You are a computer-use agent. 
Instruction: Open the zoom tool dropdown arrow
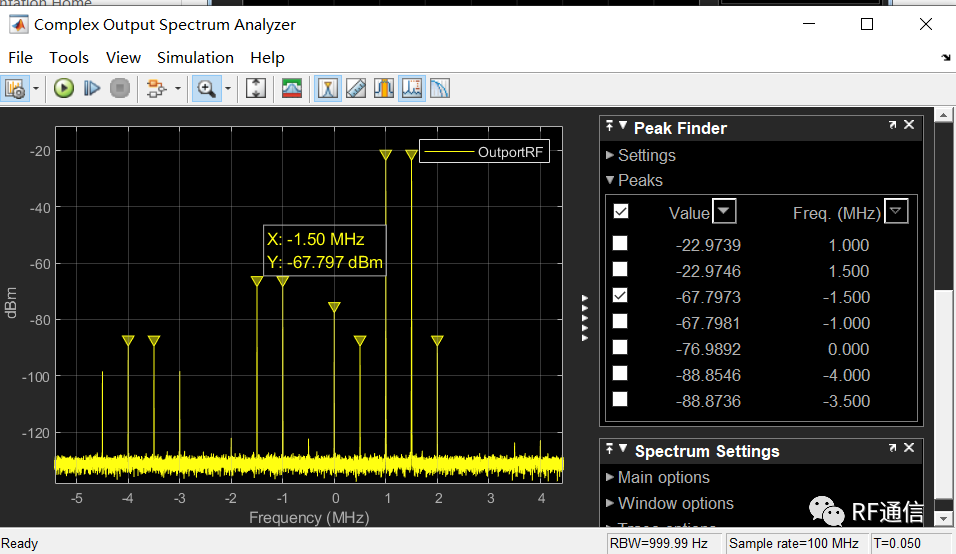(227, 89)
